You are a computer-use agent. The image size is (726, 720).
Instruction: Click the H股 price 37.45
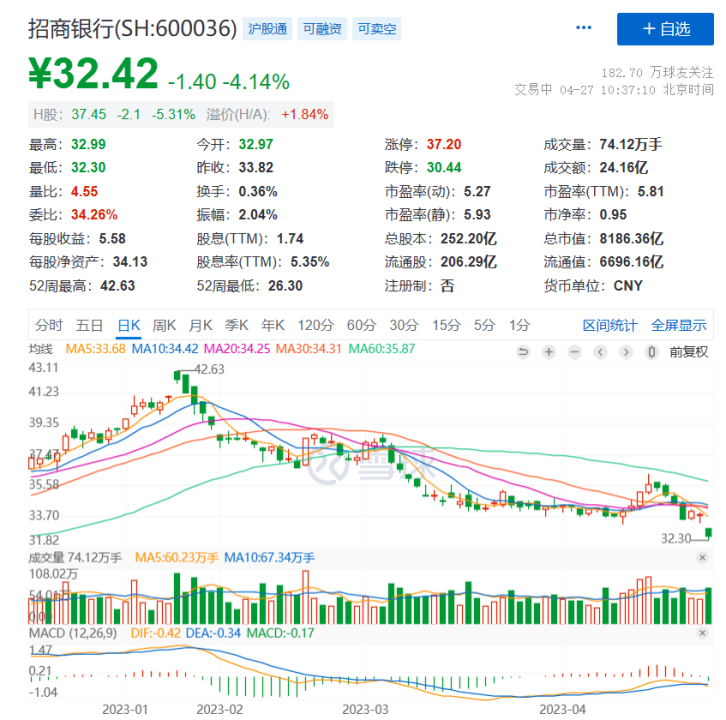click(89, 114)
